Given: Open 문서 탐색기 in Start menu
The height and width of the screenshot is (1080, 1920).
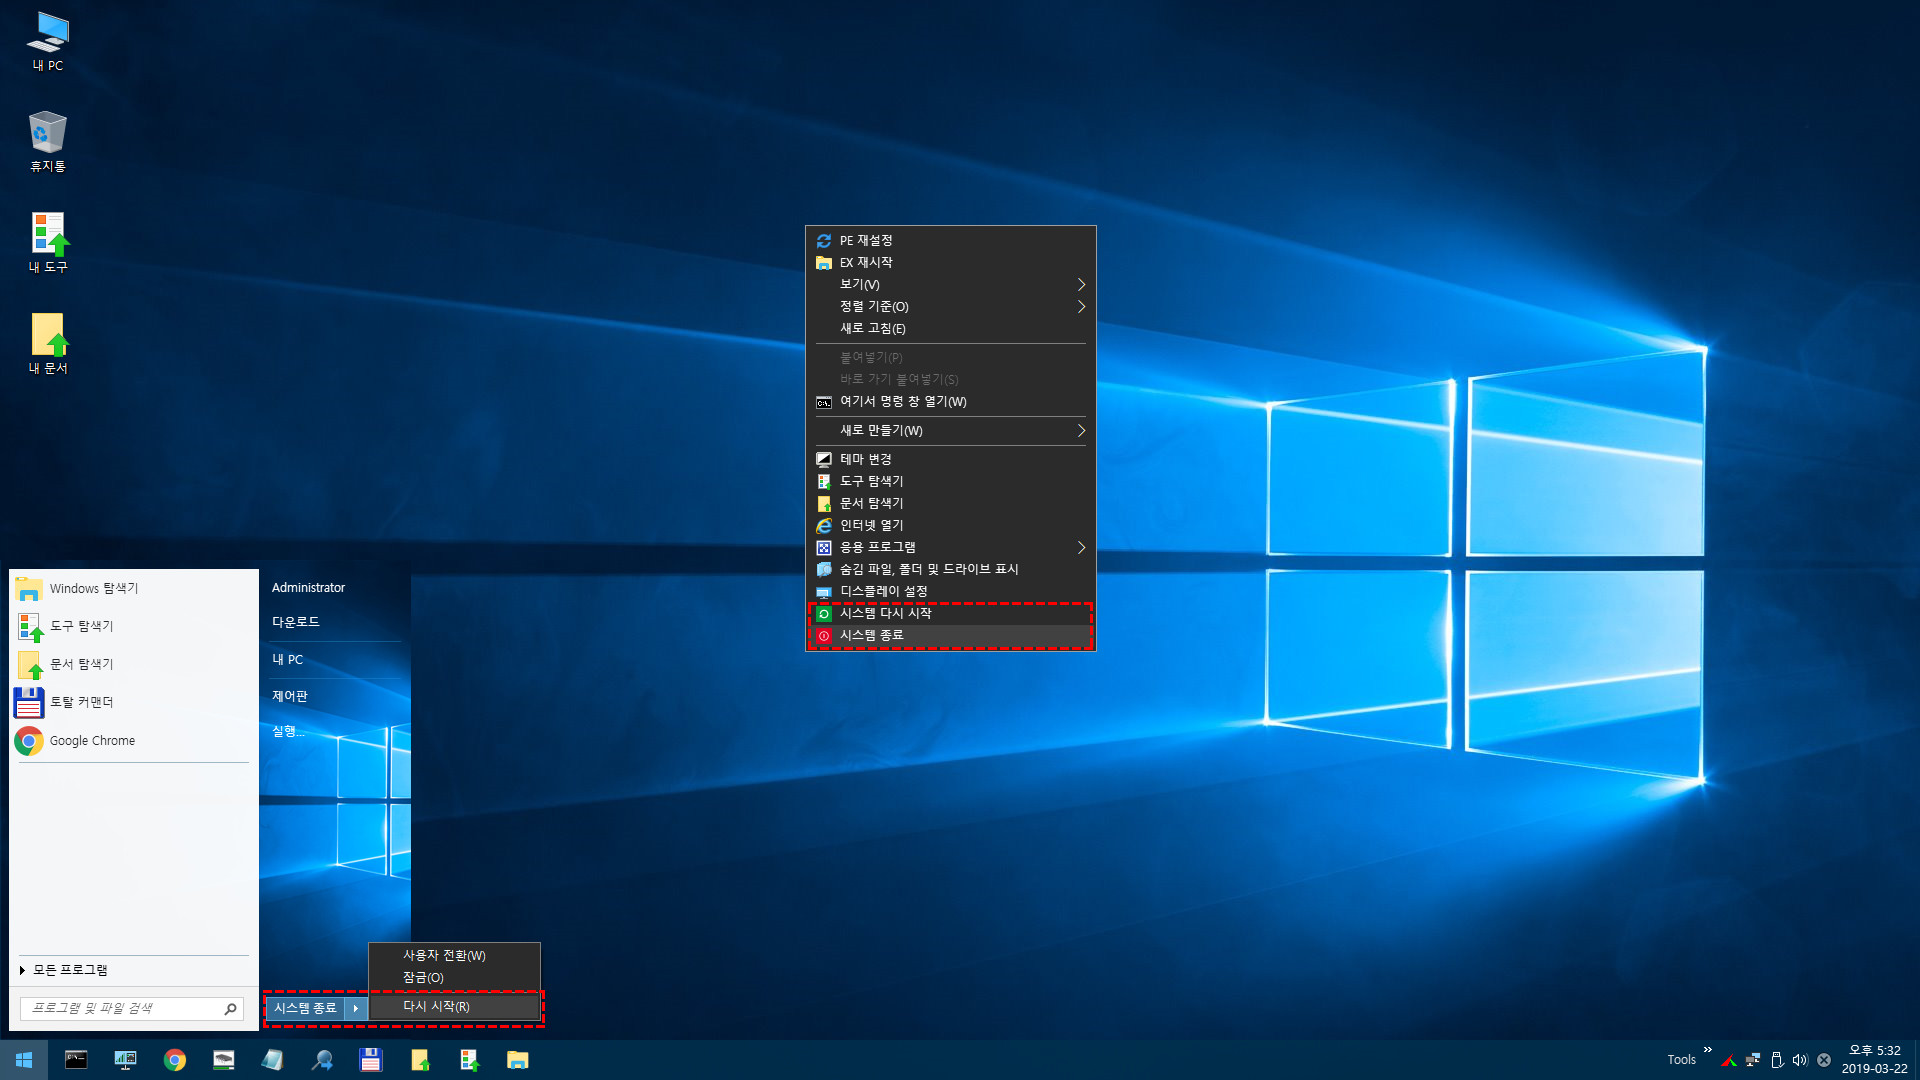Looking at the screenshot, I should pyautogui.click(x=132, y=665).
